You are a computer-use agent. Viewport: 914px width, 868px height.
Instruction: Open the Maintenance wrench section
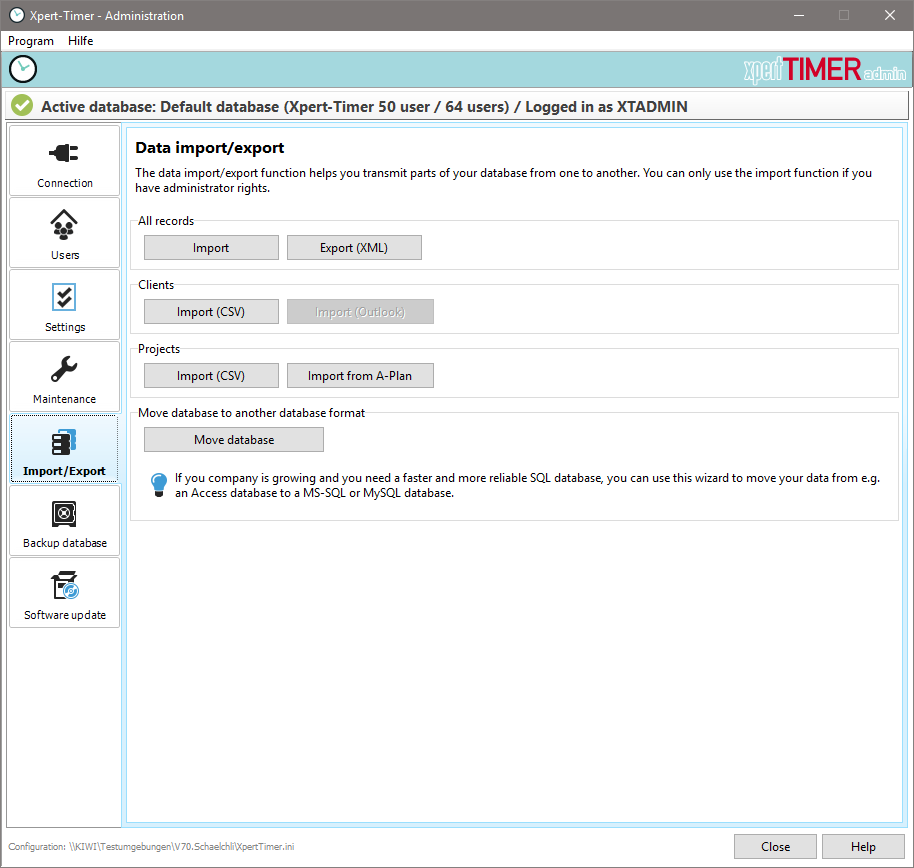[x=64, y=376]
